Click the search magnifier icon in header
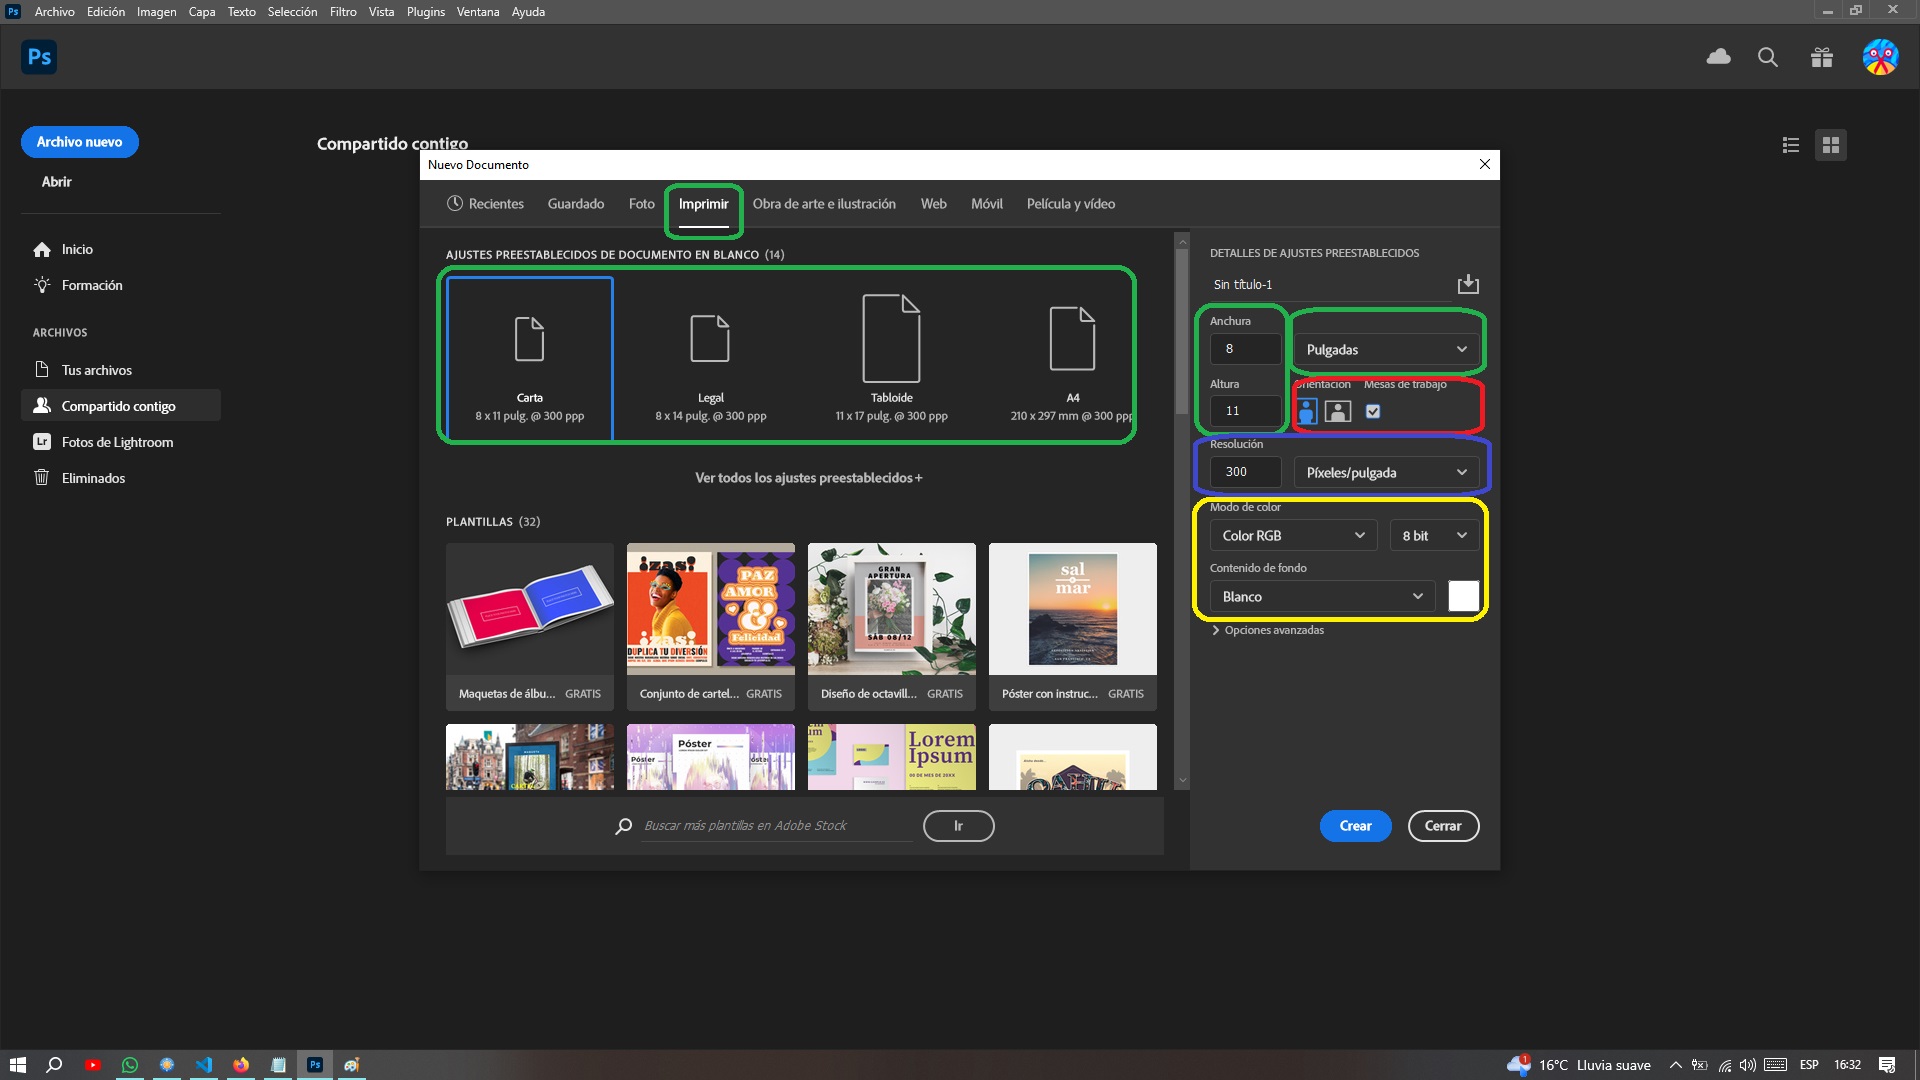This screenshot has height=1080, width=1920. point(1768,57)
